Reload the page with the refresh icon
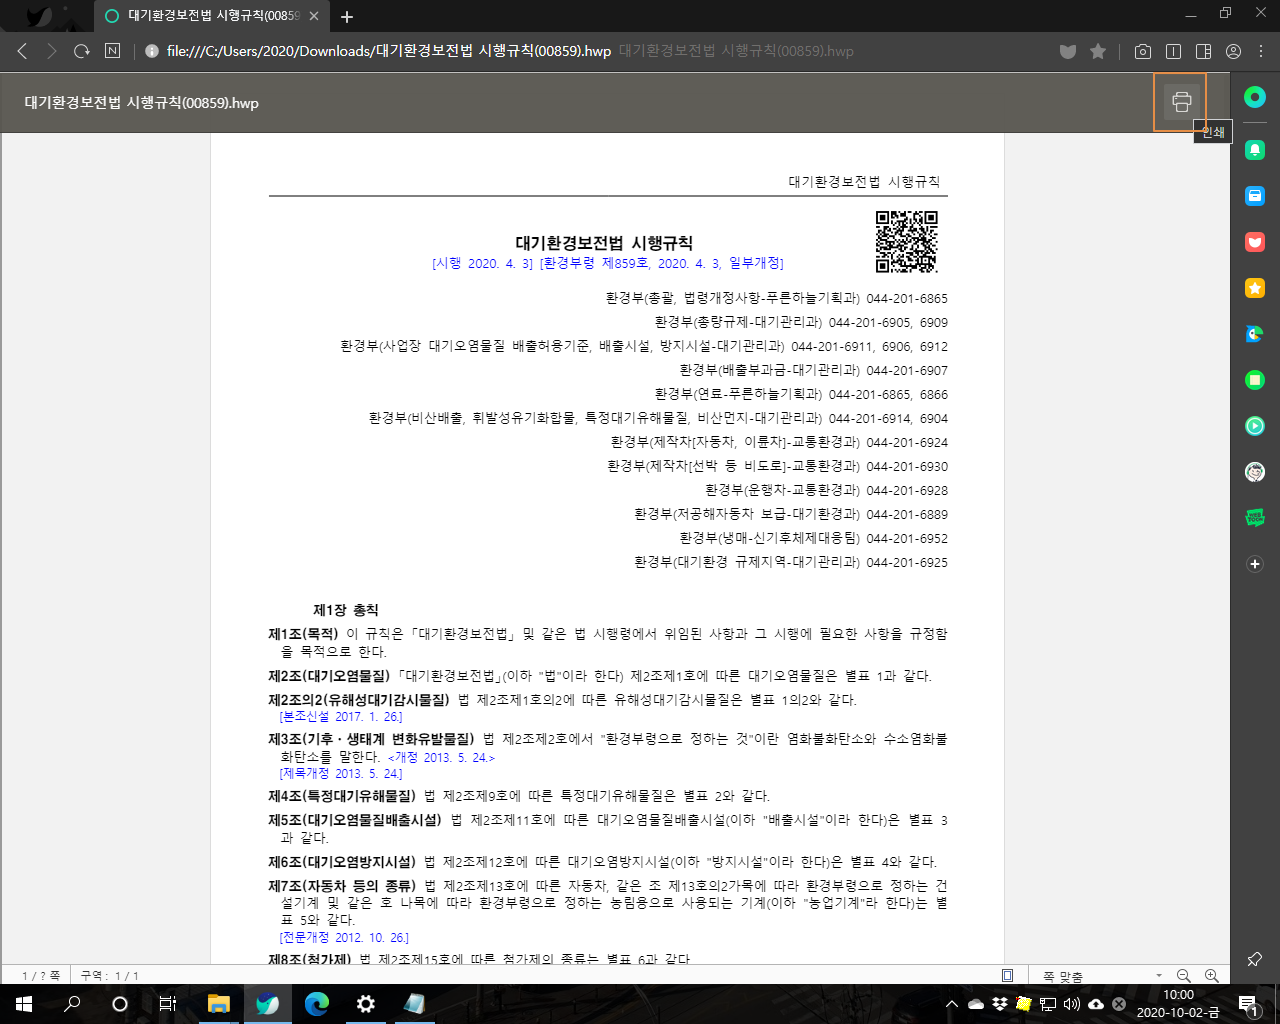This screenshot has width=1280, height=1024. click(82, 51)
